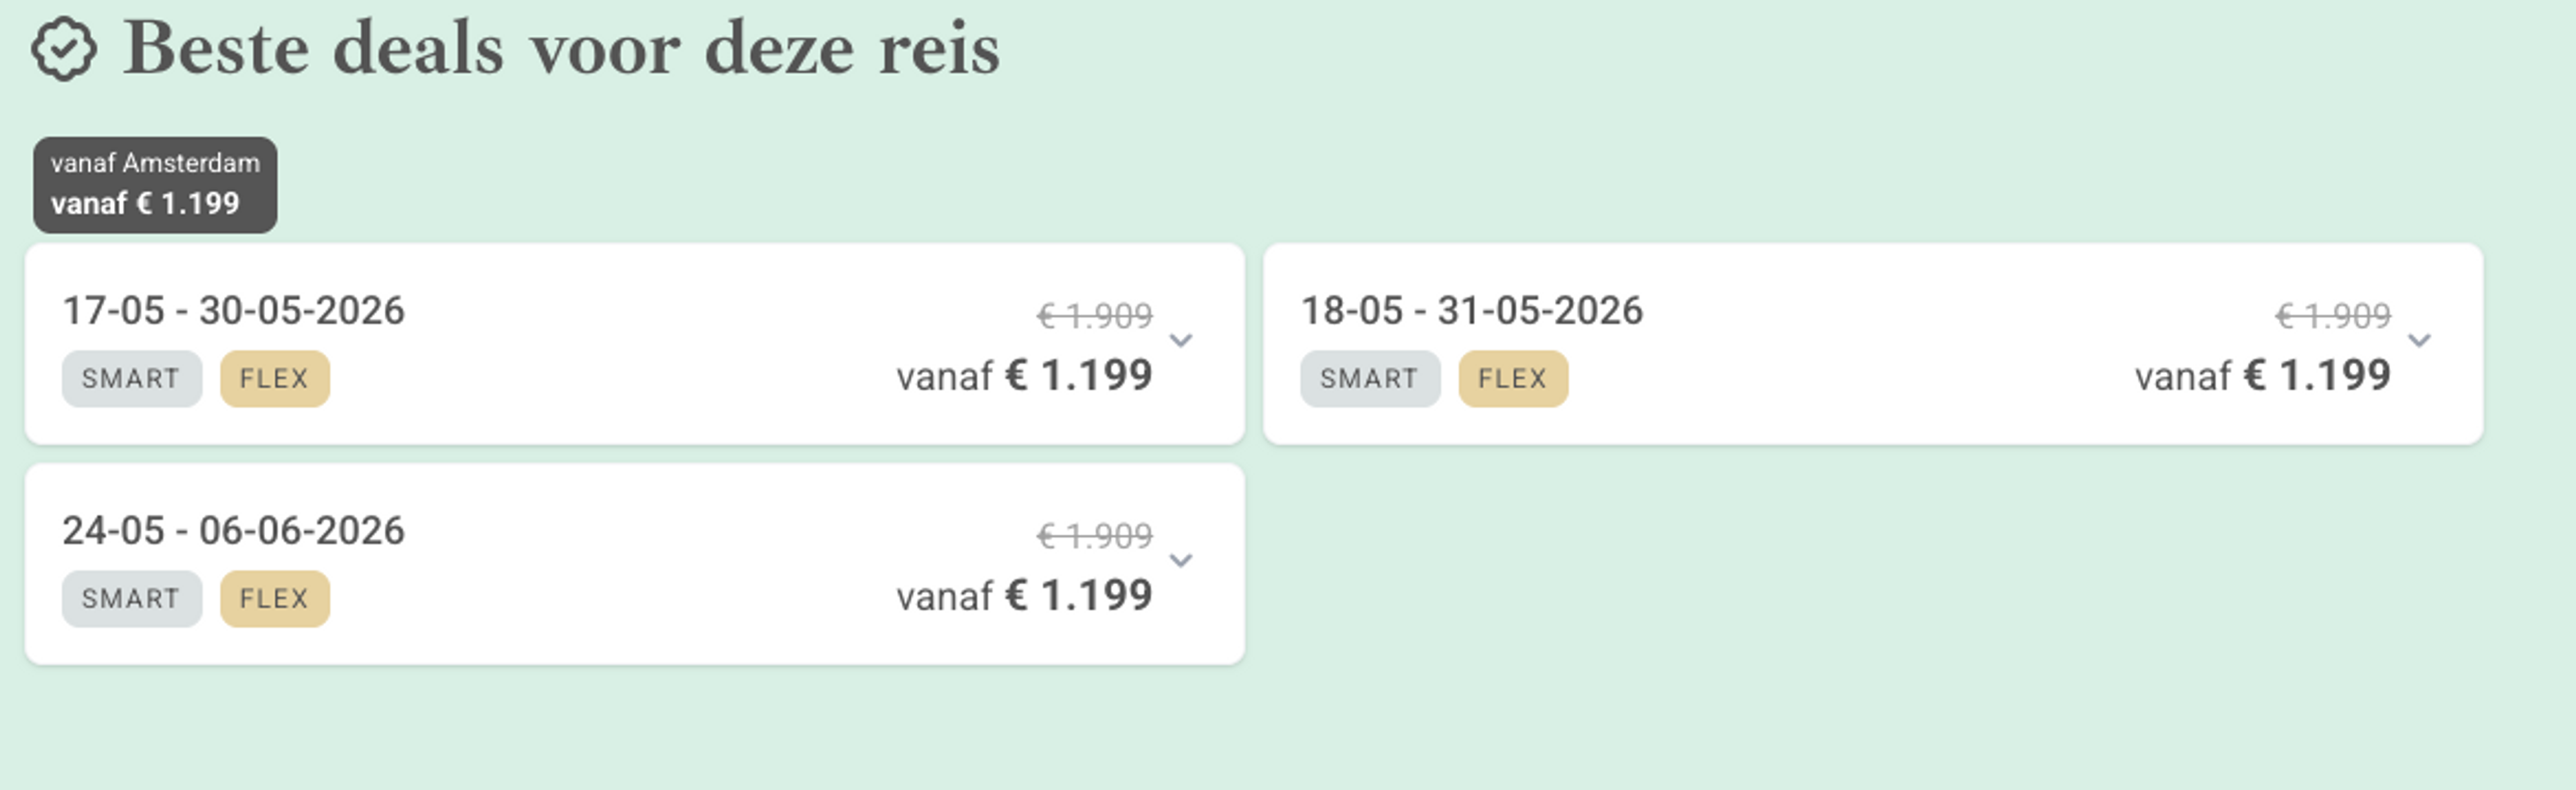Screen dimensions: 2576x790
Task: Select the 'vanaf Amsterdam' departure tab
Action: 155,185
